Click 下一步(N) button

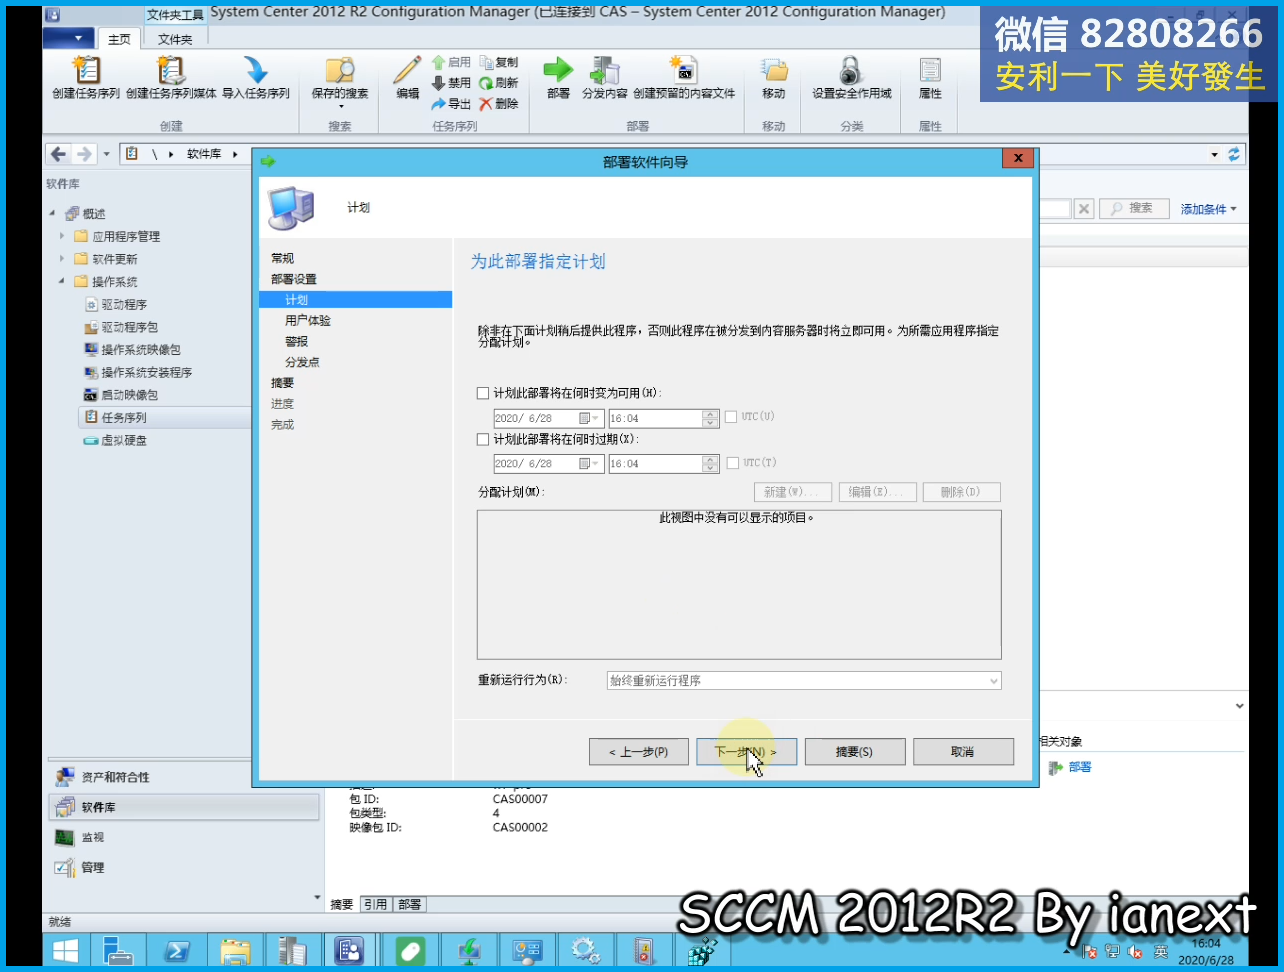click(x=746, y=752)
